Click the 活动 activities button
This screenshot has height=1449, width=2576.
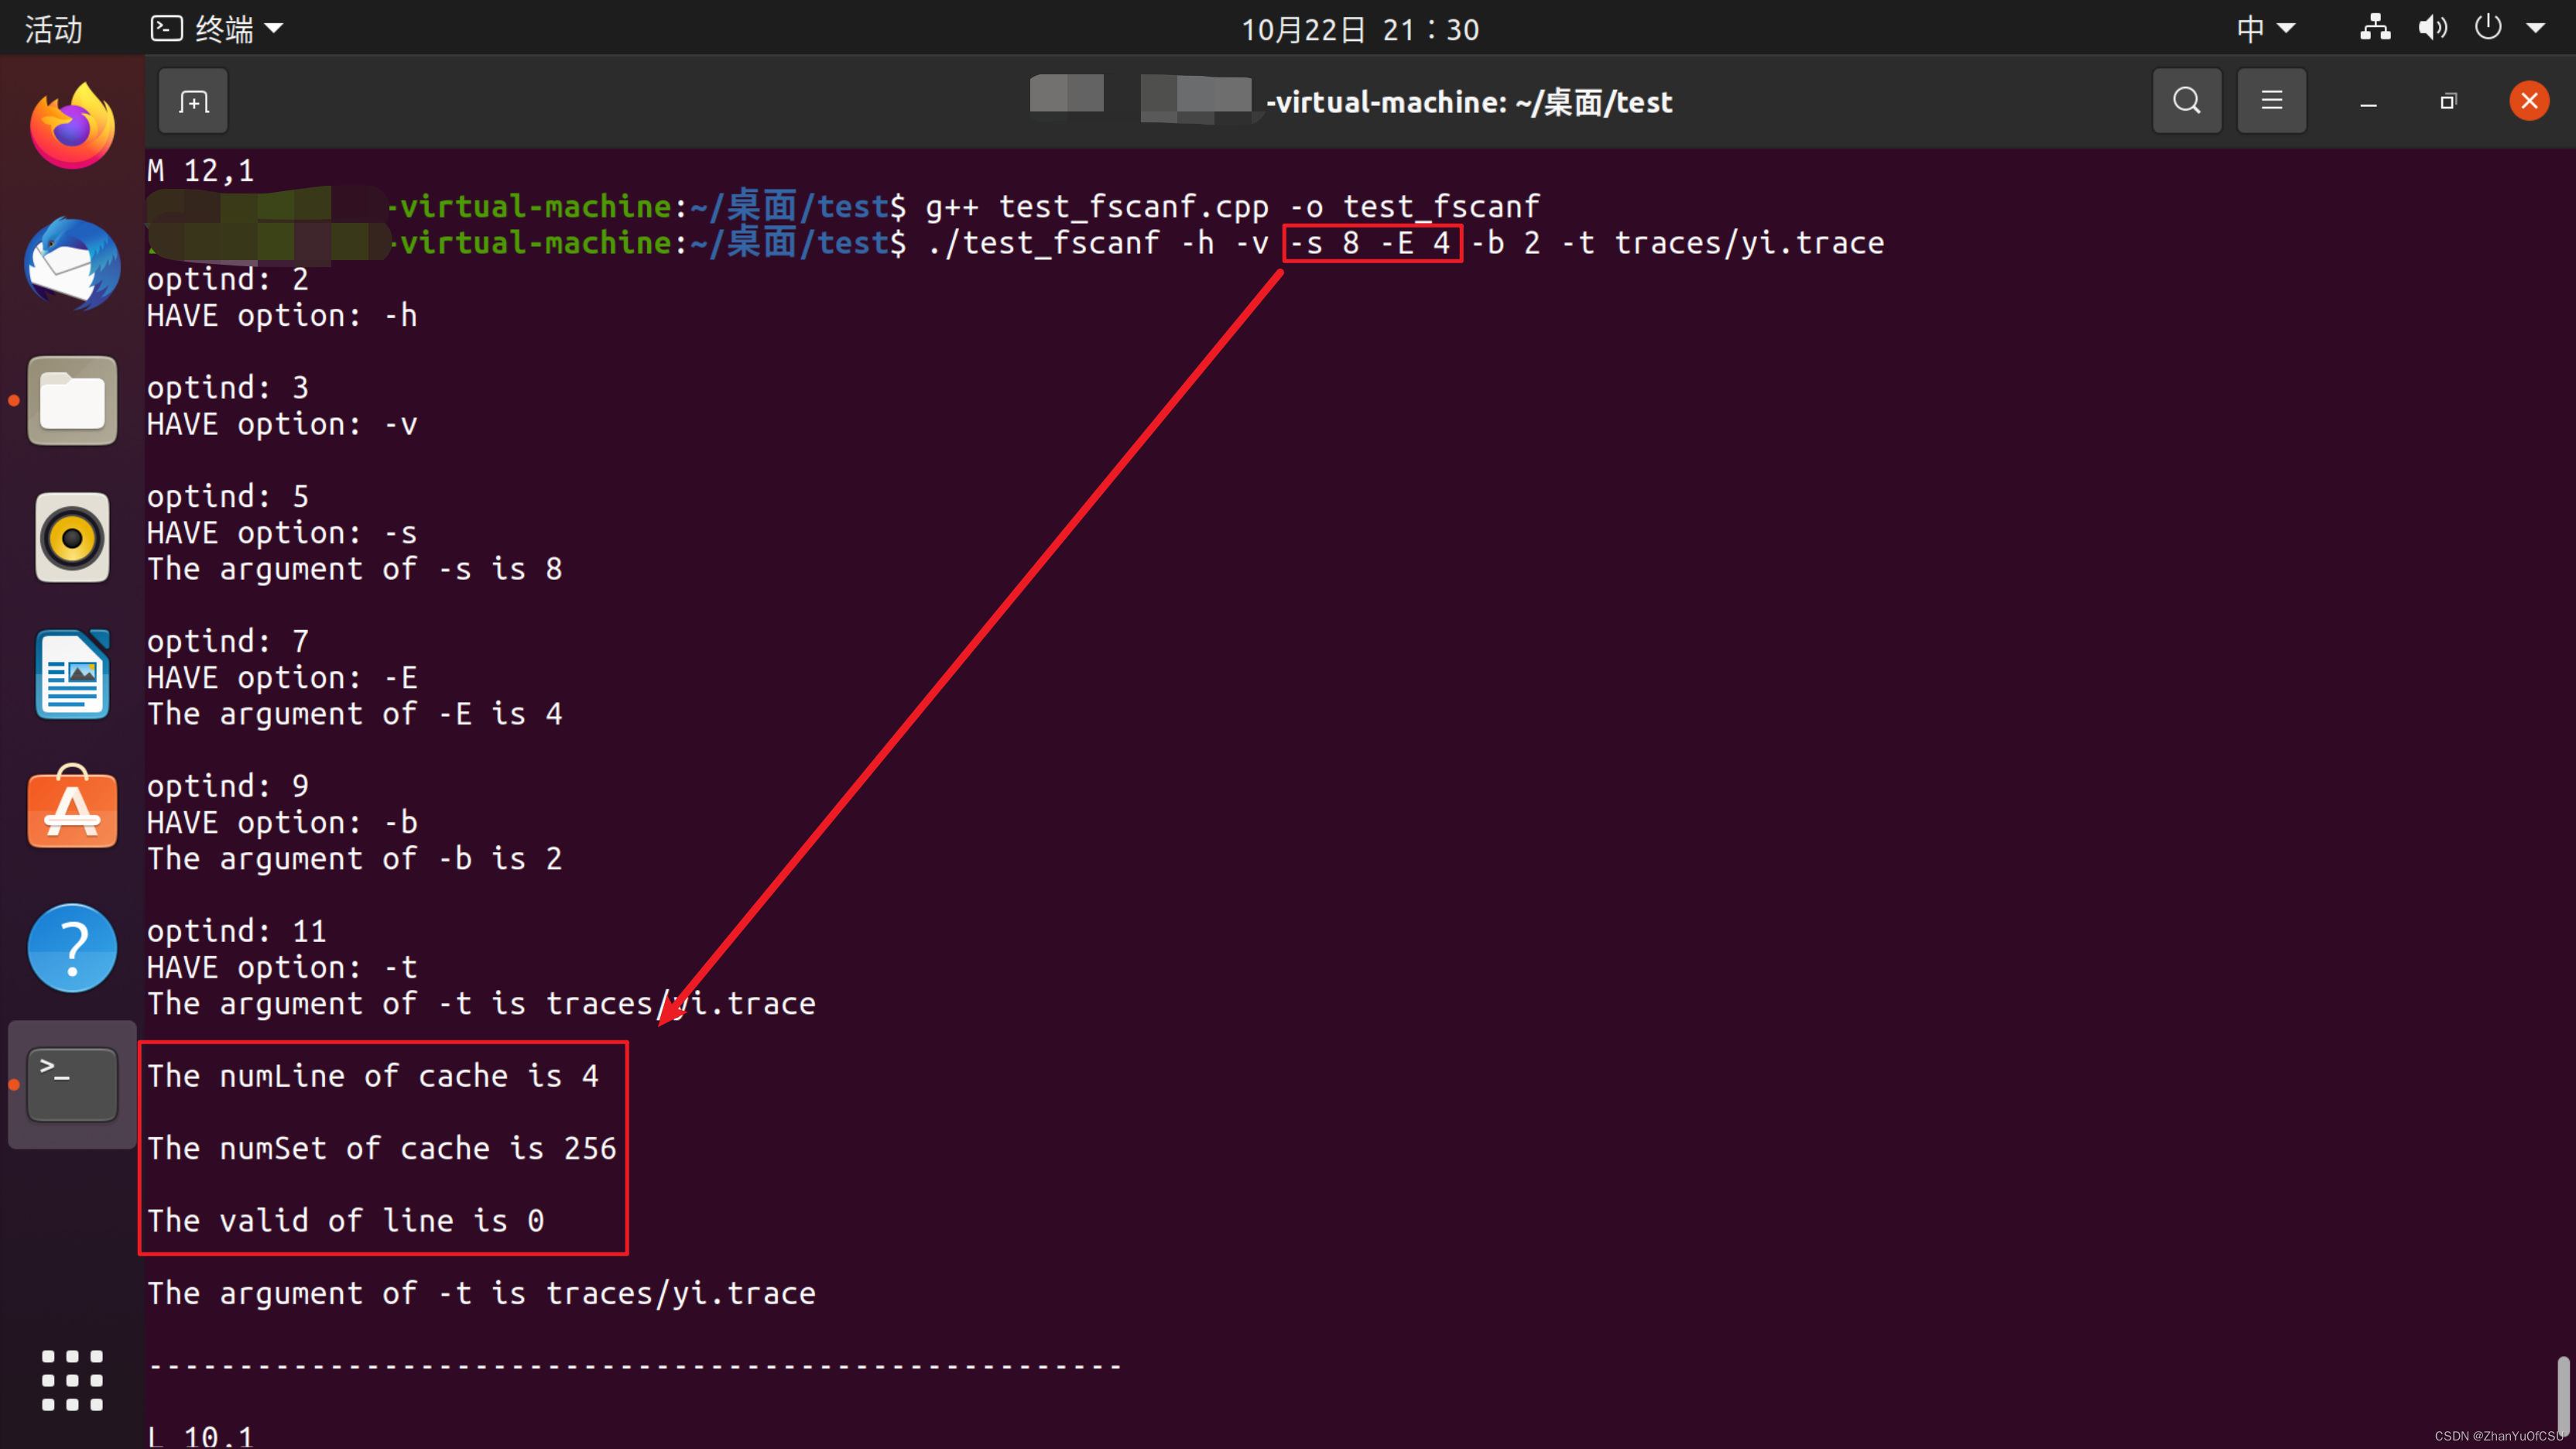coord(53,29)
